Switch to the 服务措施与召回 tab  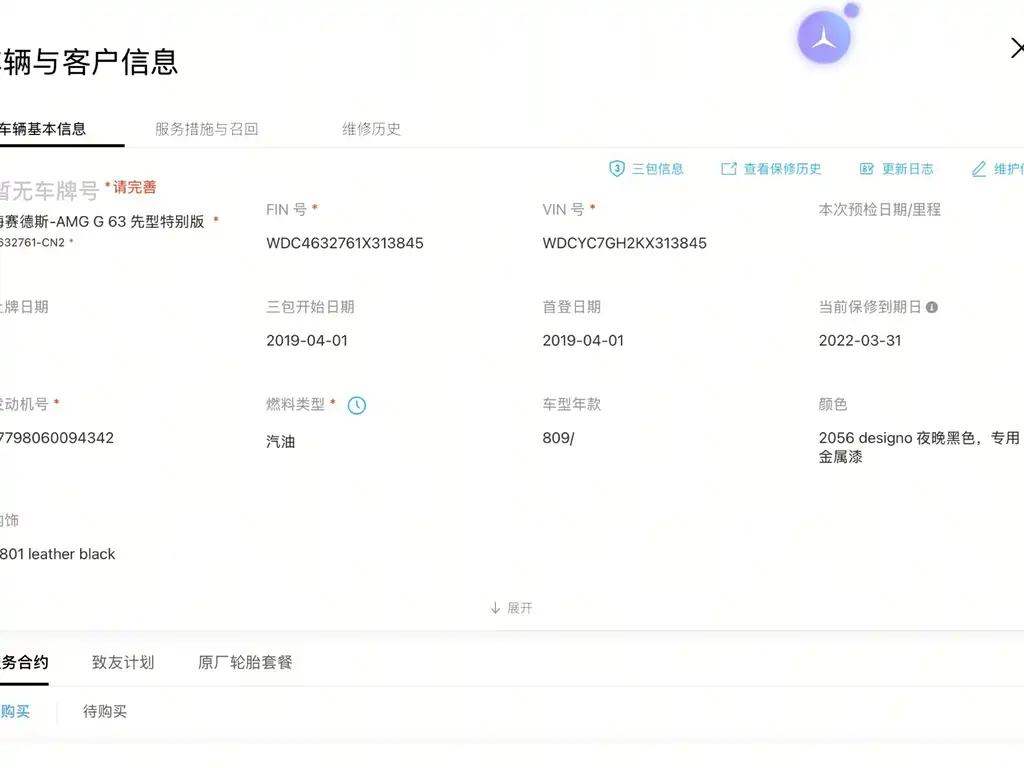[x=206, y=129]
